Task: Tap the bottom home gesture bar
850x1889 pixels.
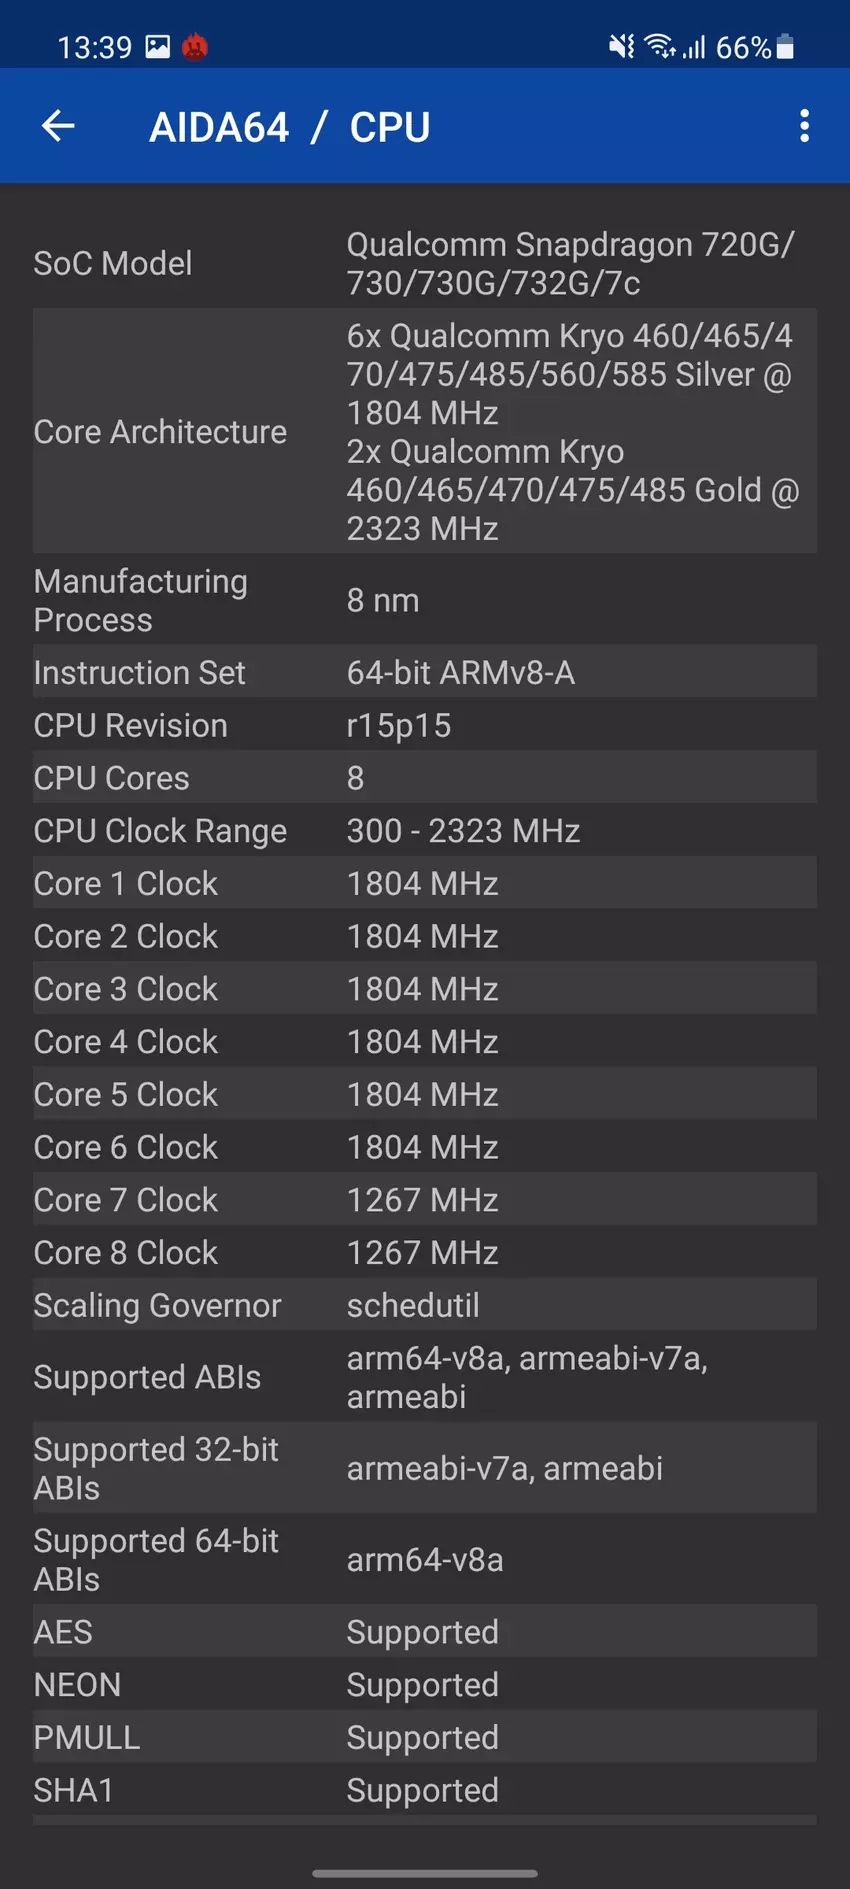Action: 425,1873
